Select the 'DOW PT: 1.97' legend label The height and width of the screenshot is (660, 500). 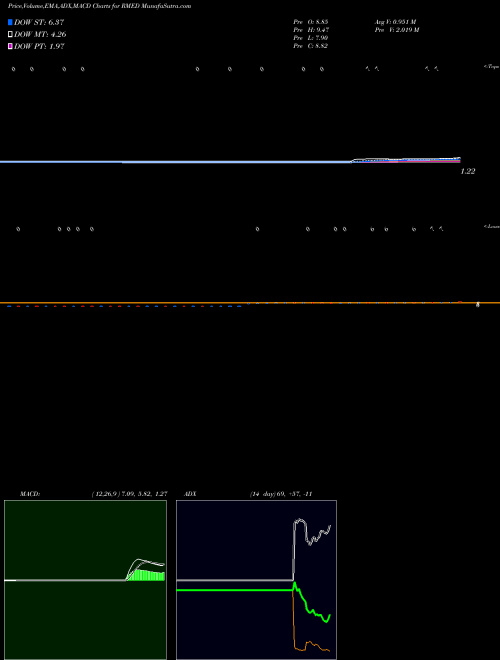(x=39, y=46)
